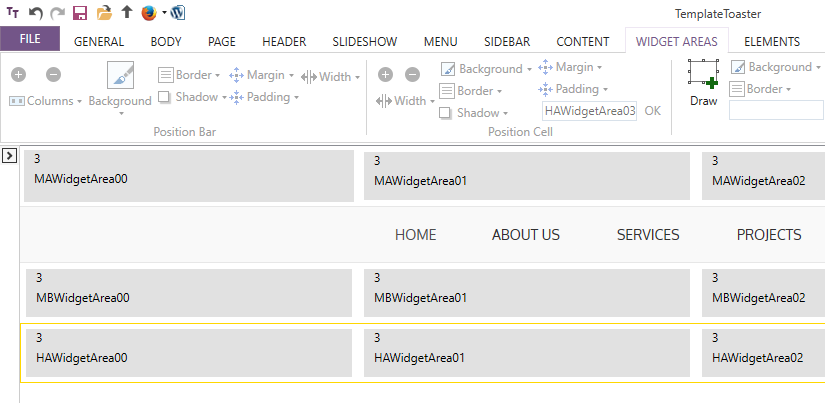Image resolution: width=825 pixels, height=403 pixels.
Task: Switch to the HEADER ribbon tab
Action: tap(284, 42)
